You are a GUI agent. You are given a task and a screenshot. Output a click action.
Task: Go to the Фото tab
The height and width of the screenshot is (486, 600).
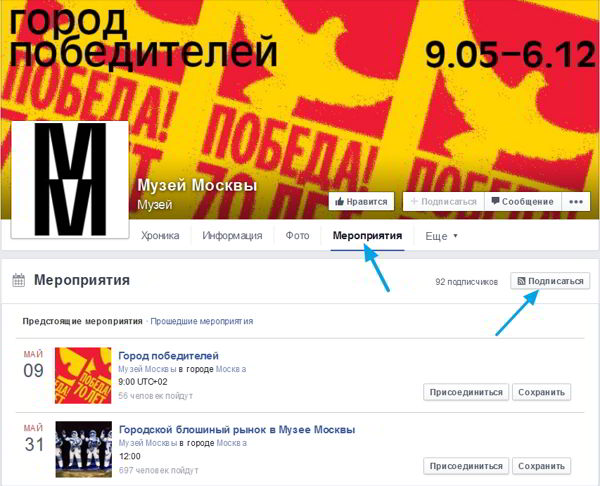[297, 235]
